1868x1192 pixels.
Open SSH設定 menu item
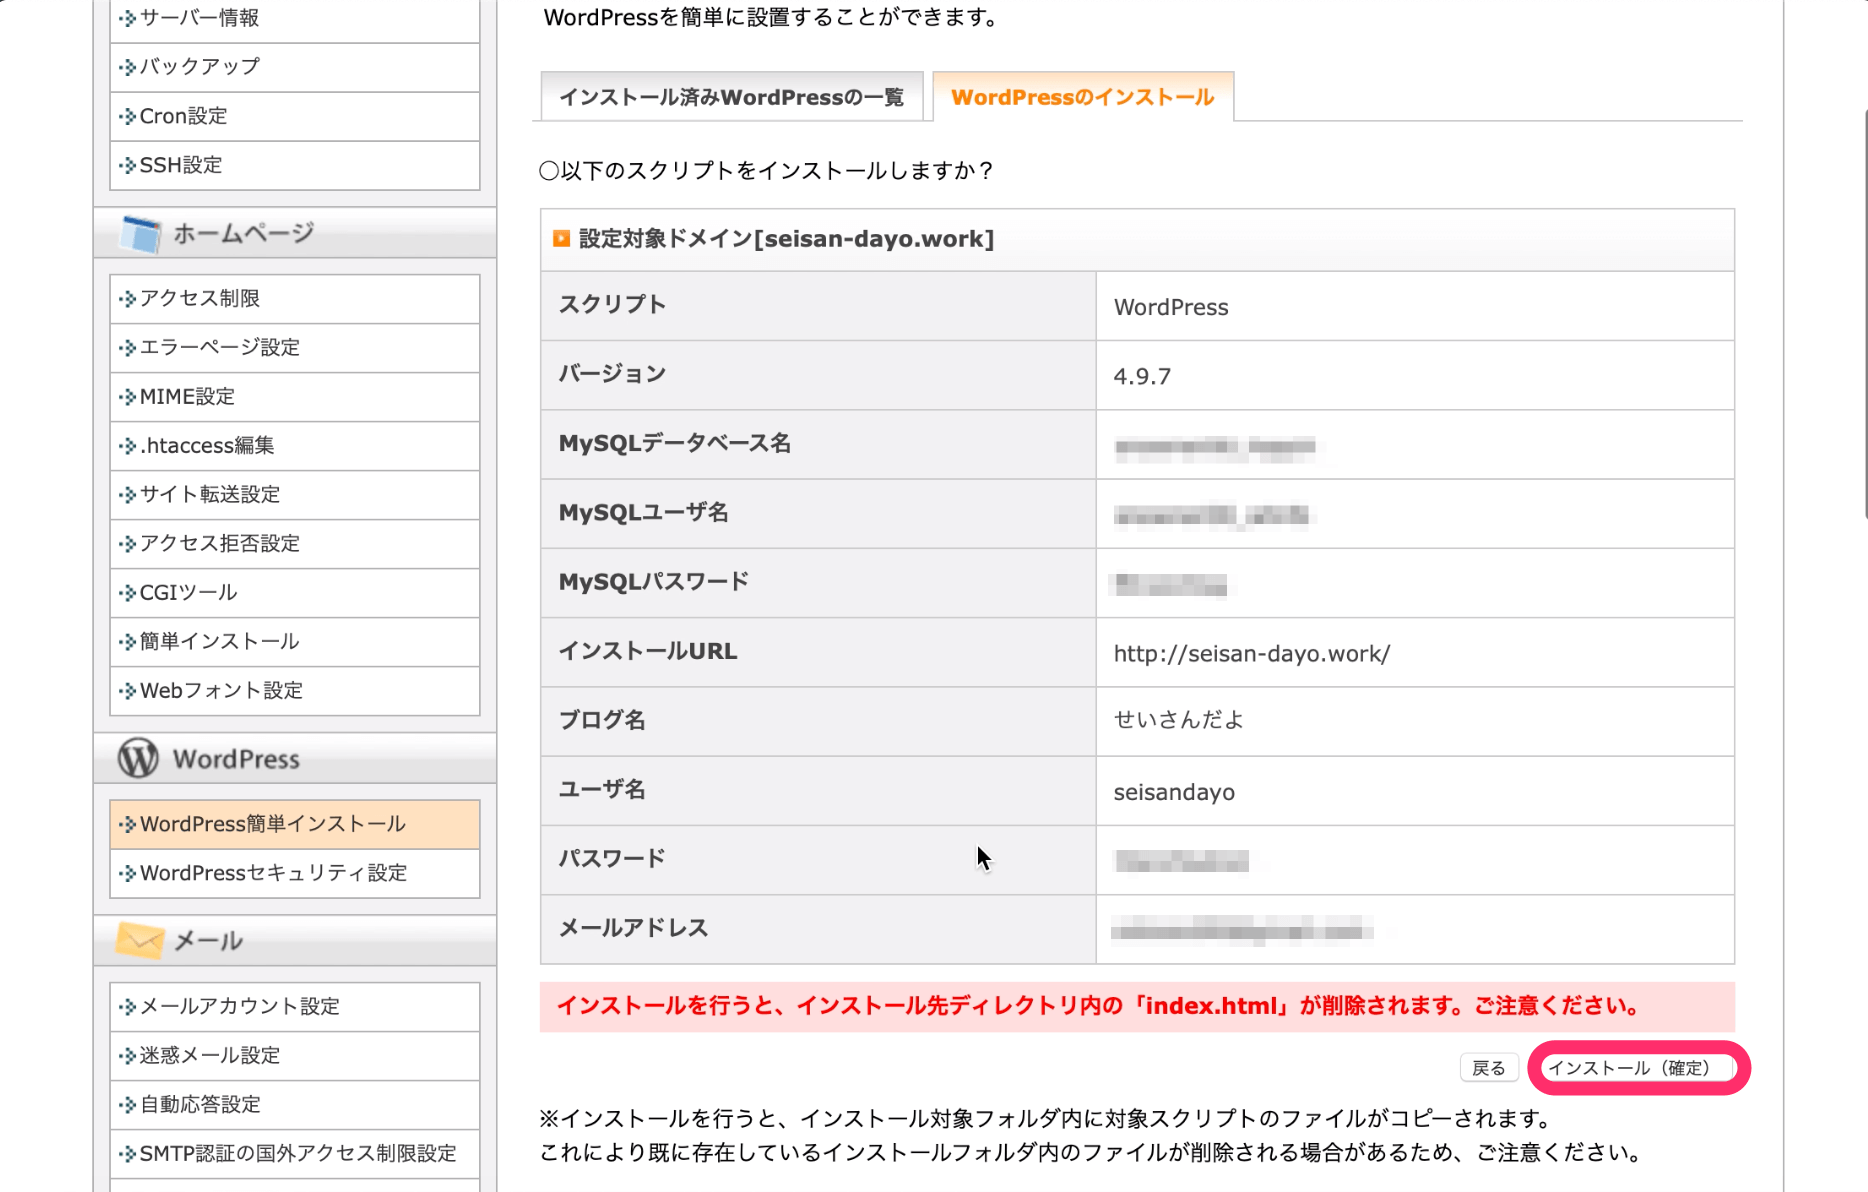pos(181,165)
